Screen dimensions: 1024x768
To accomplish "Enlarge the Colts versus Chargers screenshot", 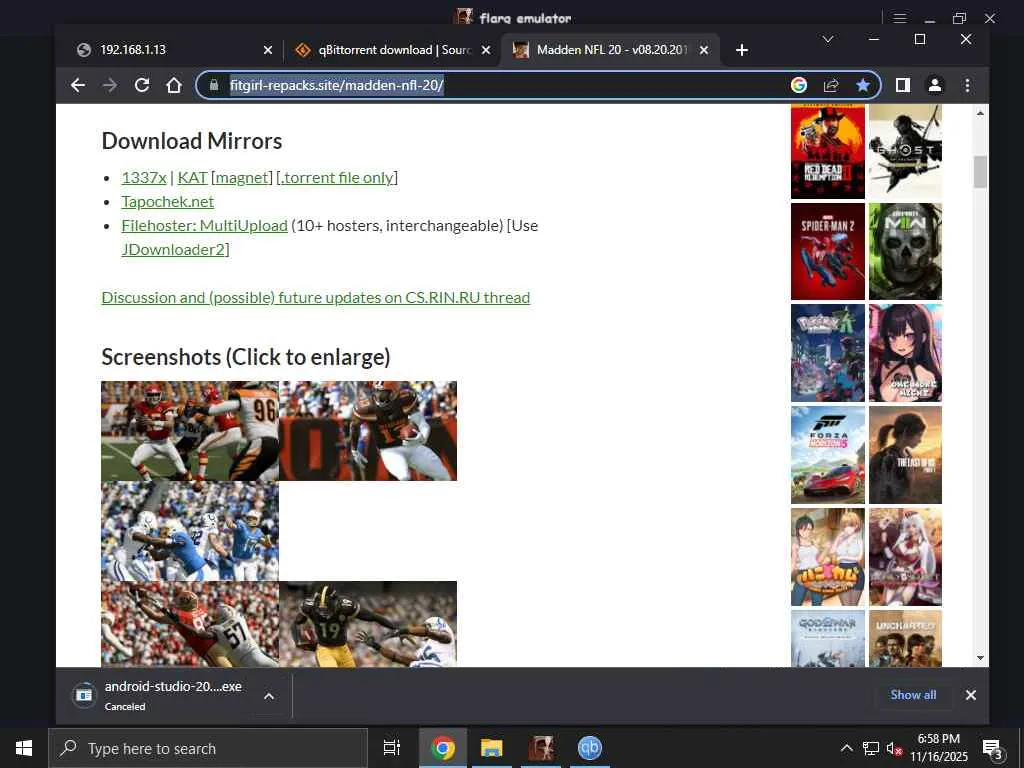I will (190, 532).
